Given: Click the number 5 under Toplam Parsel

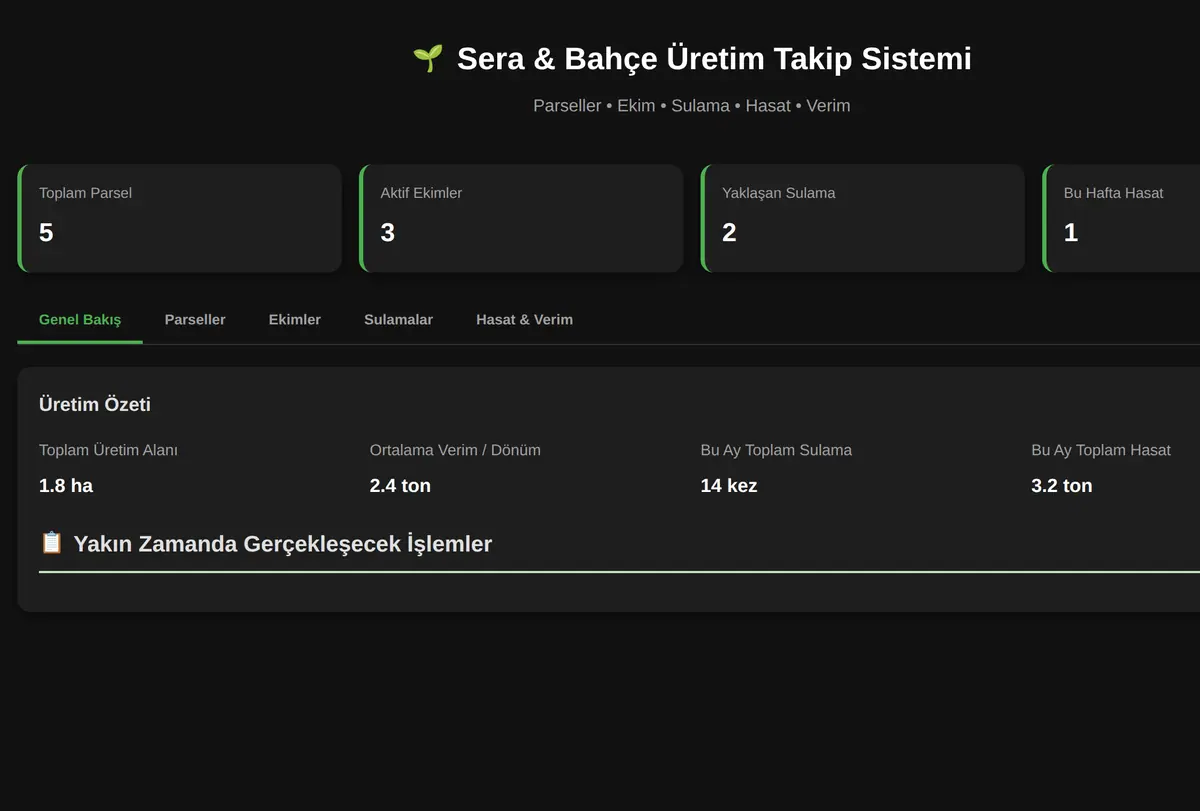Looking at the screenshot, I should click(x=46, y=233).
